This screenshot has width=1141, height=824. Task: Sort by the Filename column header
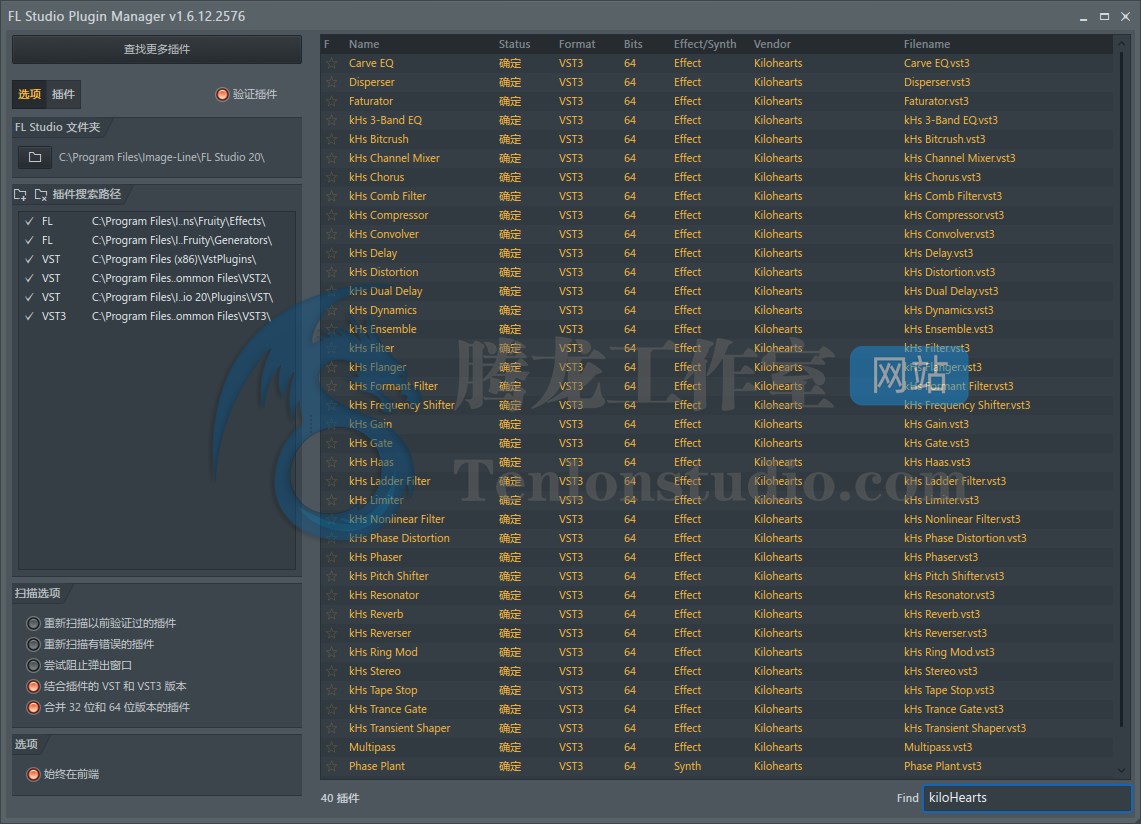(x=927, y=44)
